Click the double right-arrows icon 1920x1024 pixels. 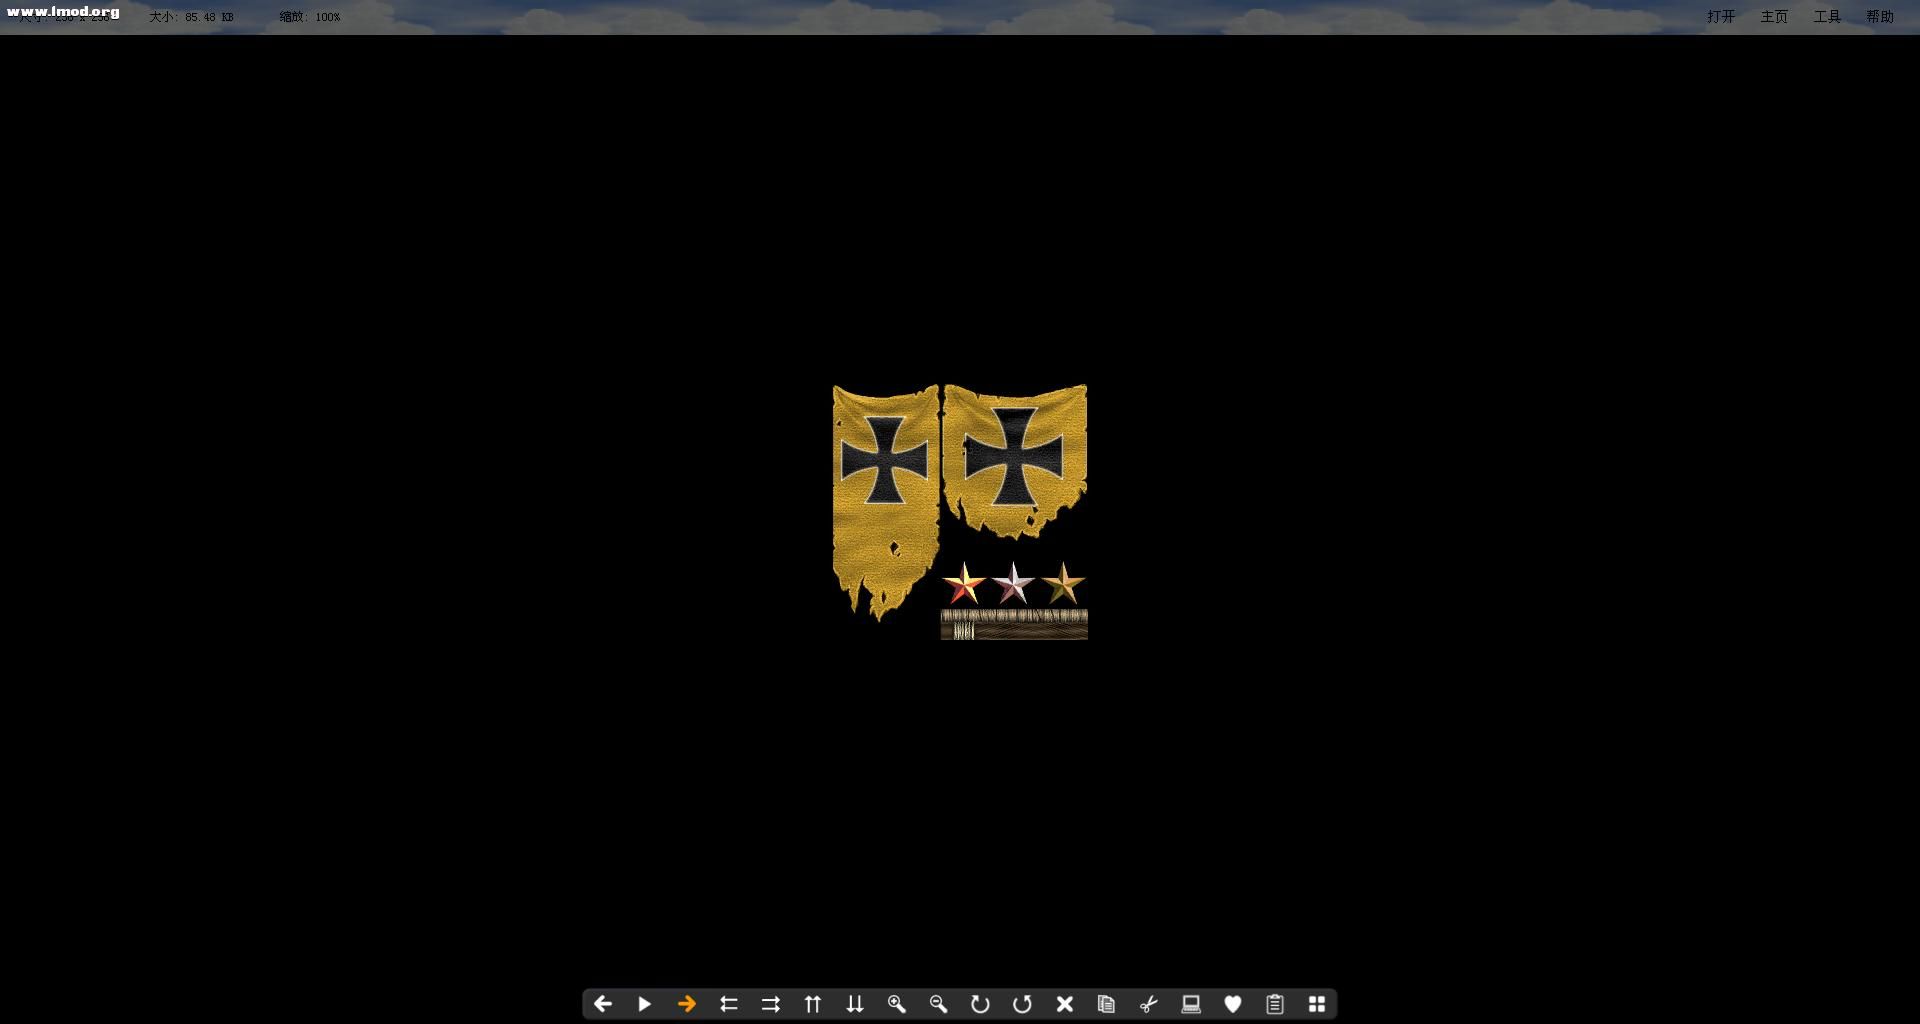[x=770, y=1004]
